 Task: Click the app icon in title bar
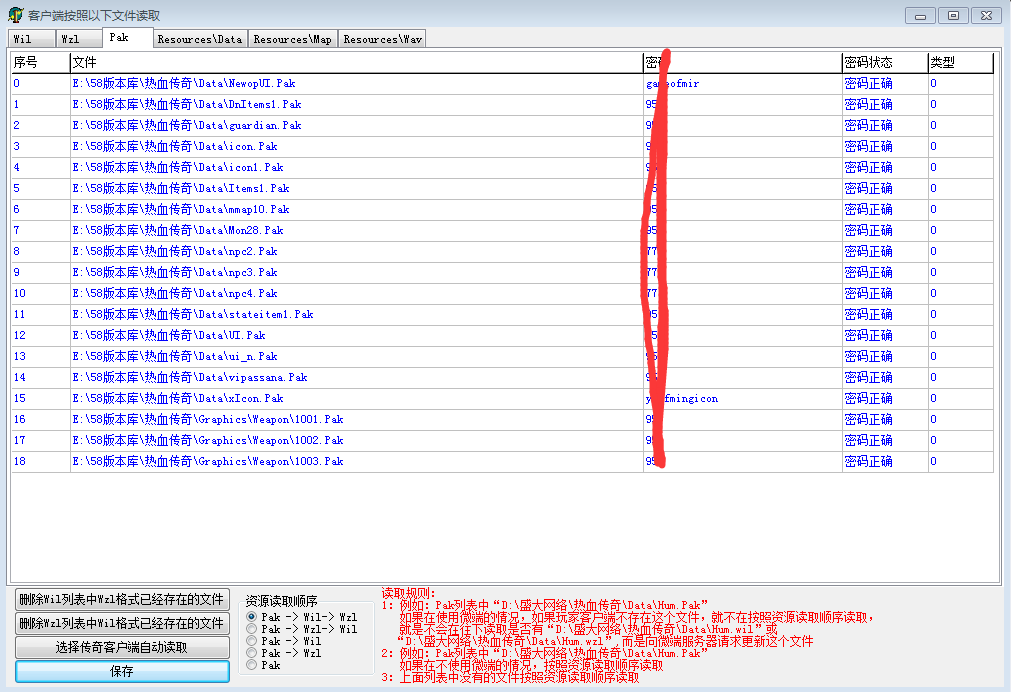(16, 15)
